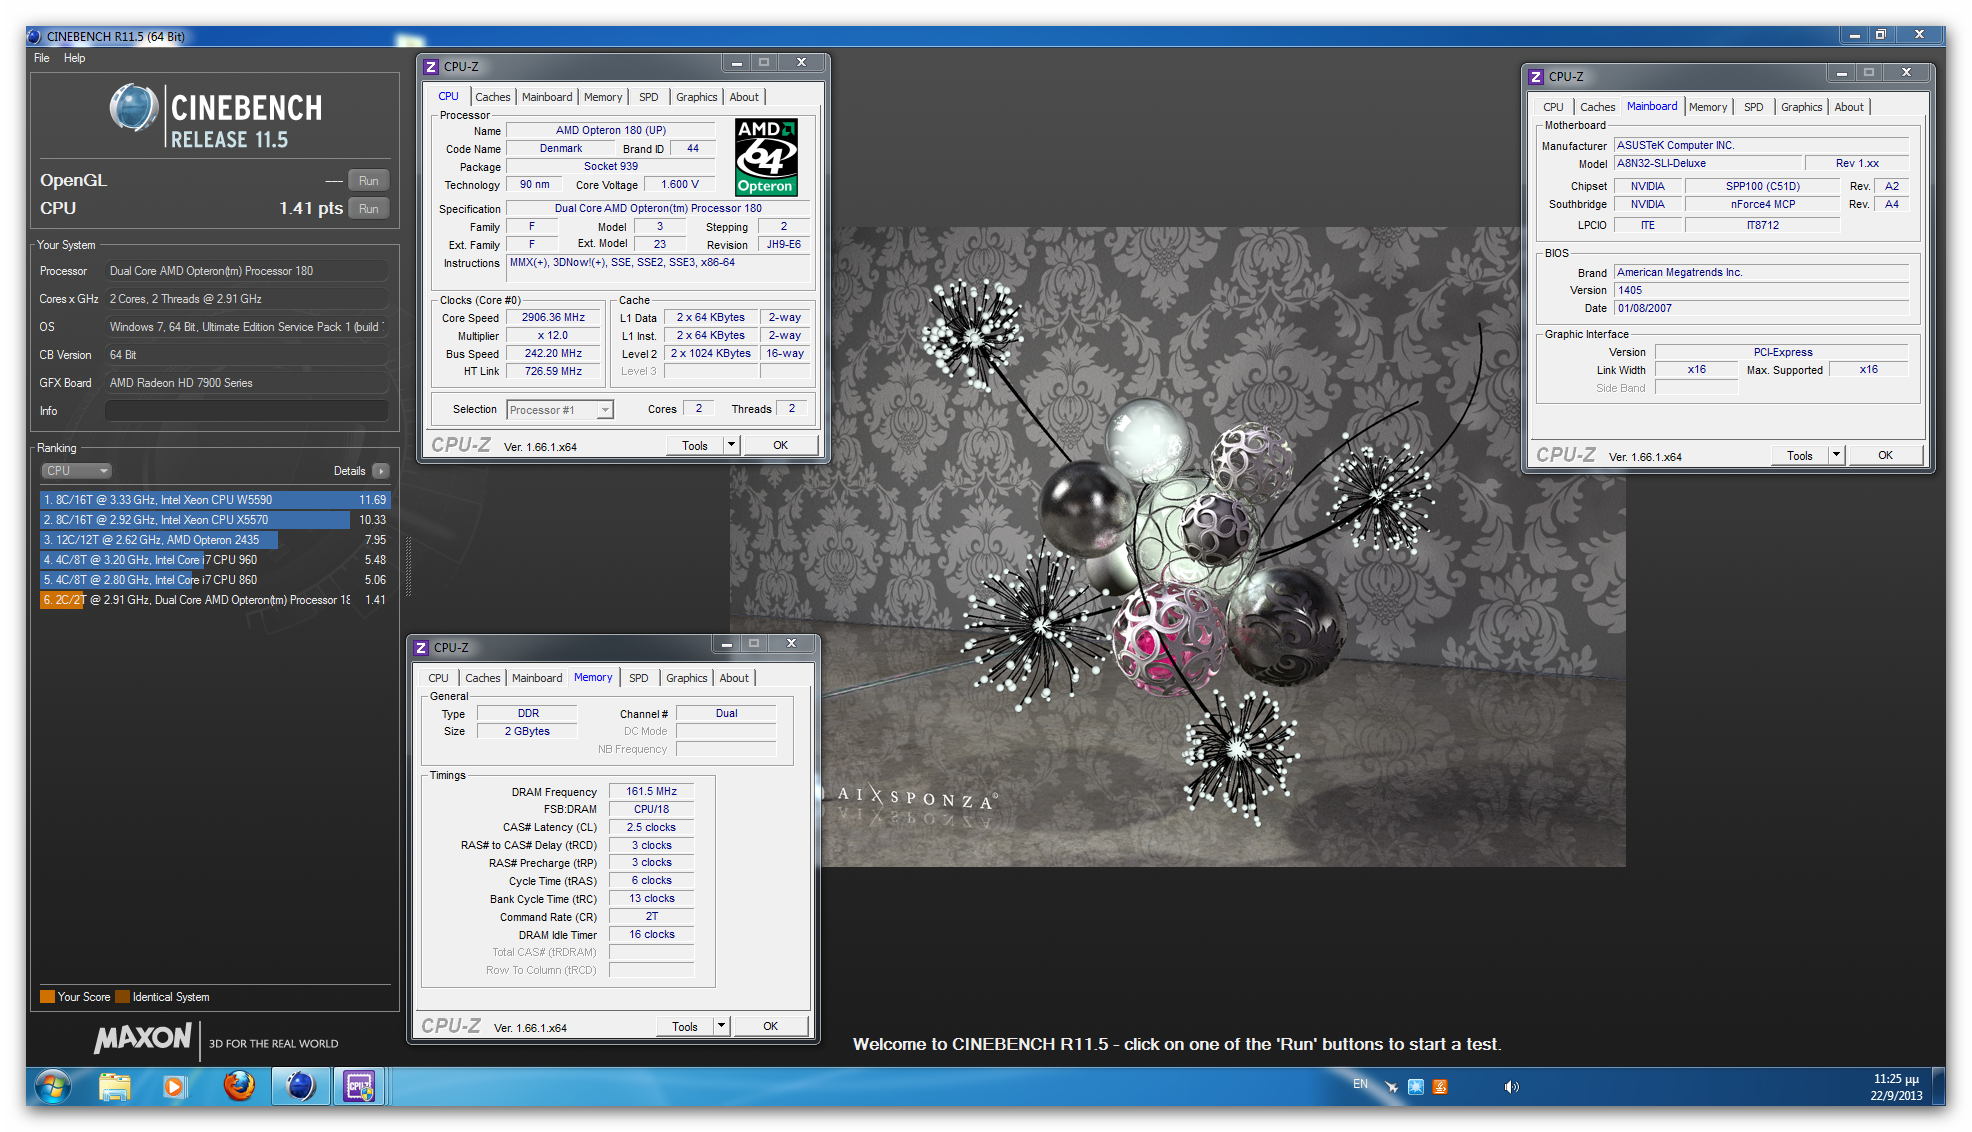Click the Z icon in the CPU-Z Memory window title bar
Image resolution: width=1972 pixels, height=1132 pixels.
coord(421,648)
